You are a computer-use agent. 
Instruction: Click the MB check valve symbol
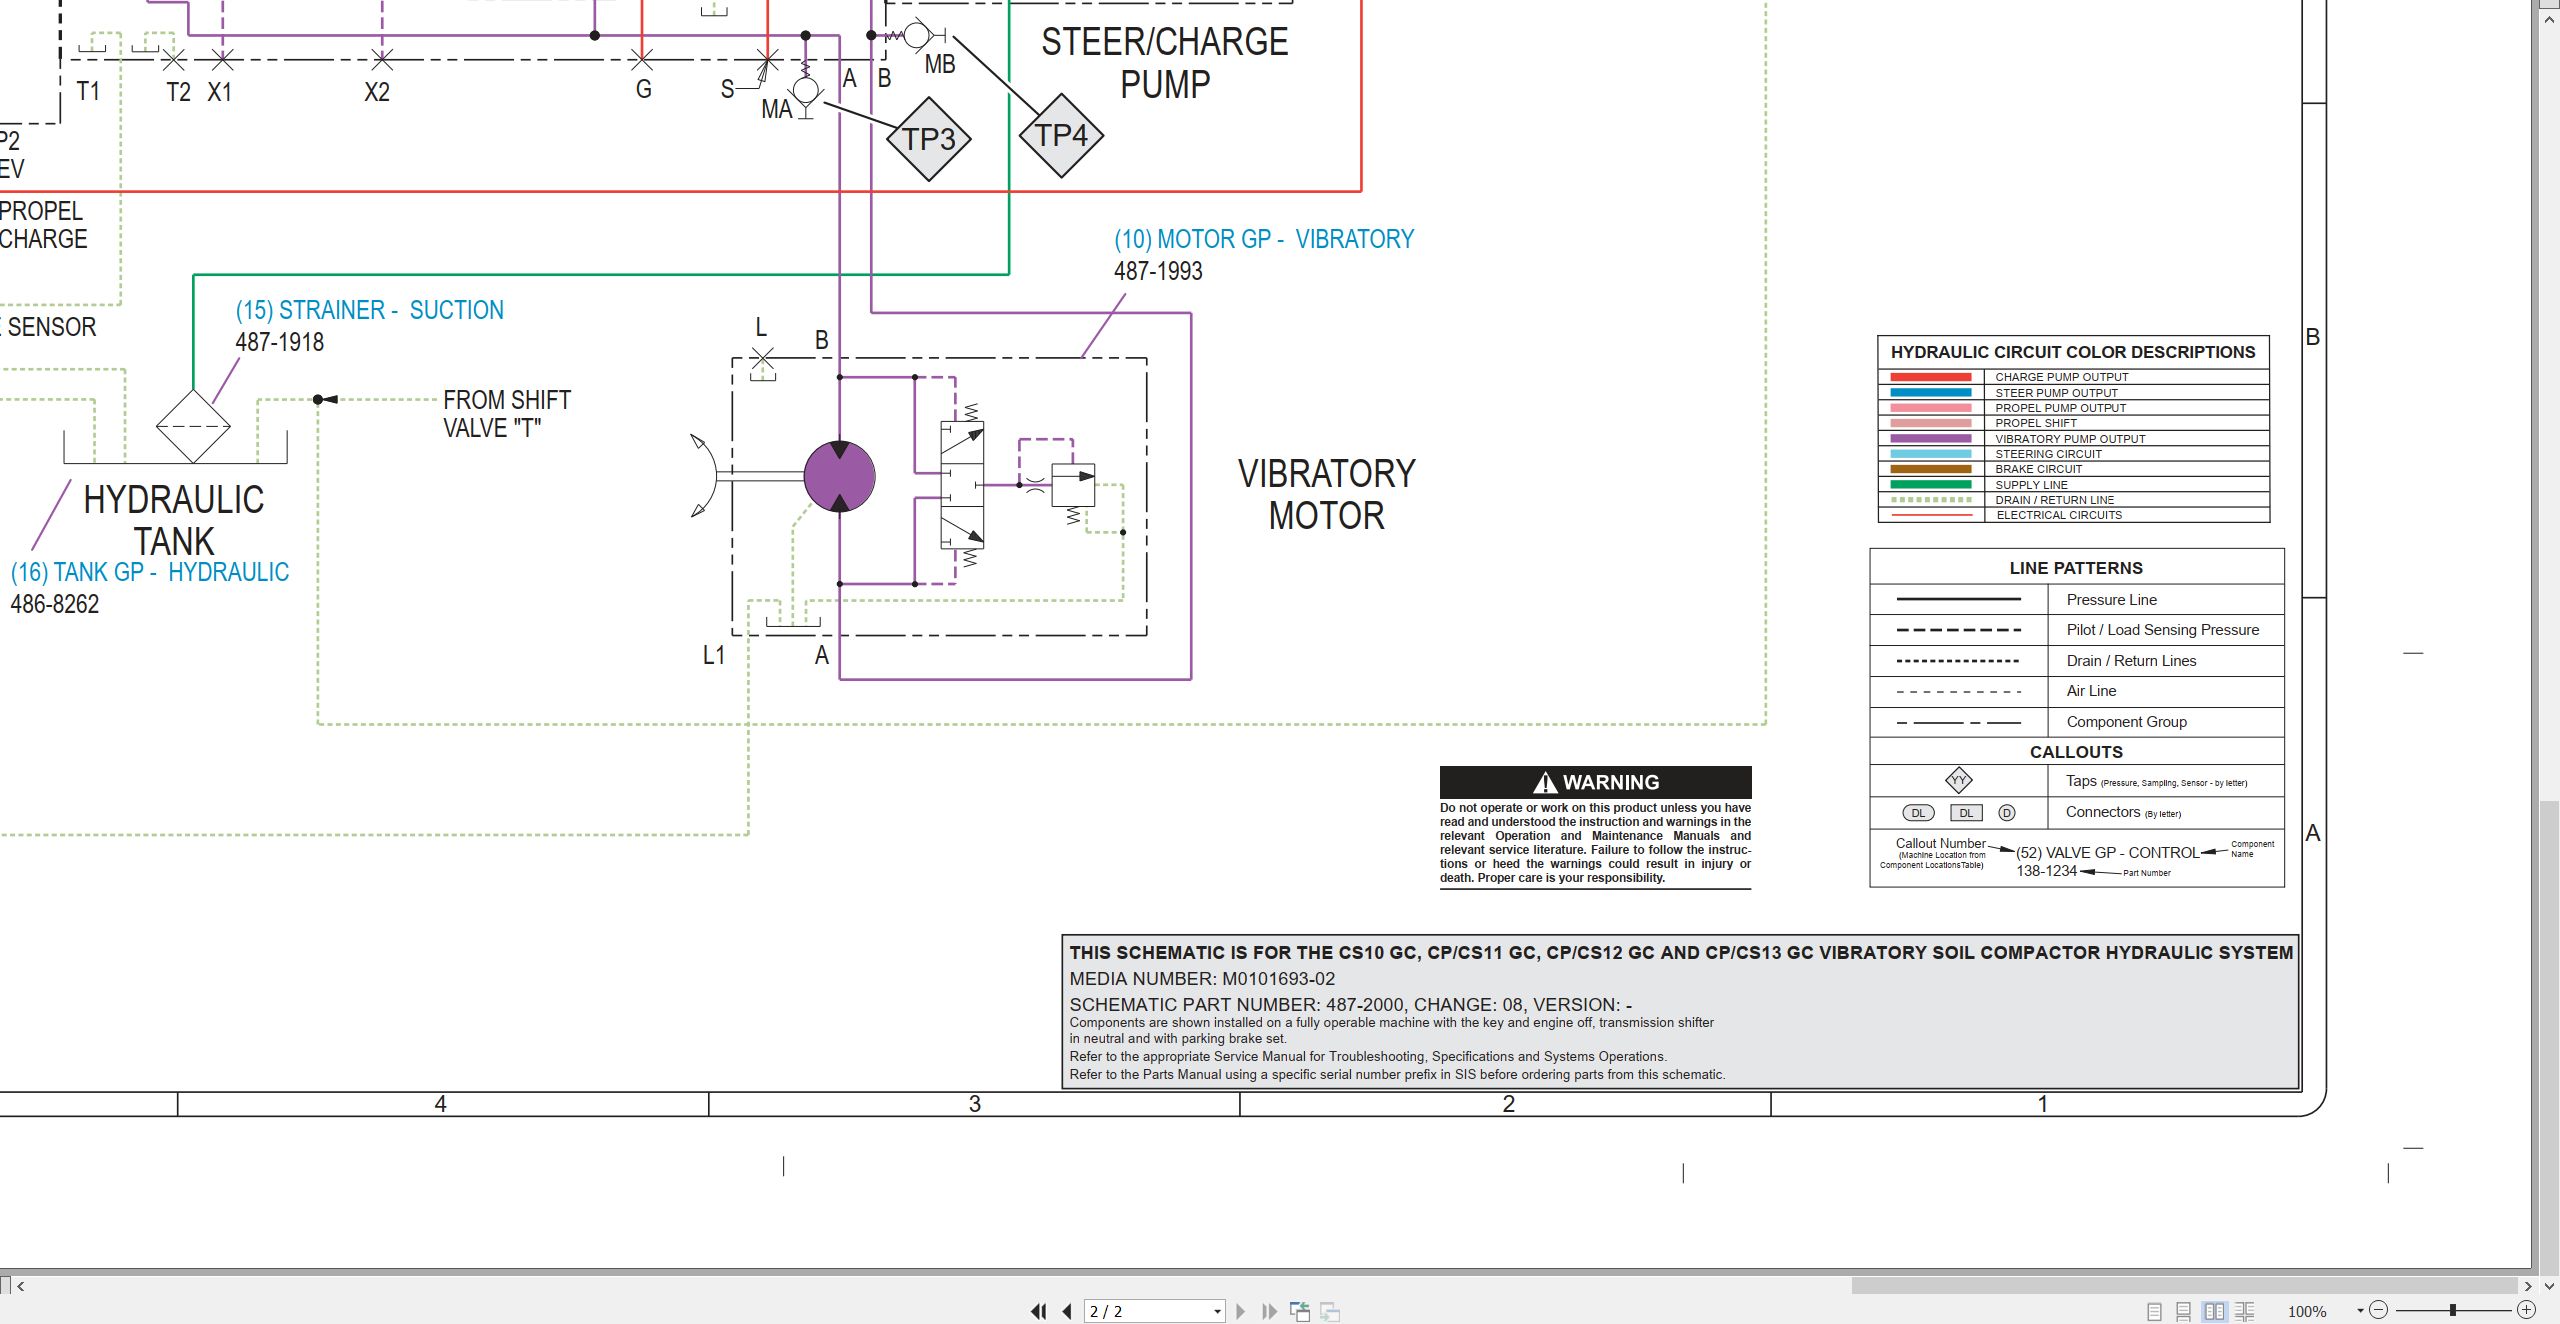tap(916, 36)
